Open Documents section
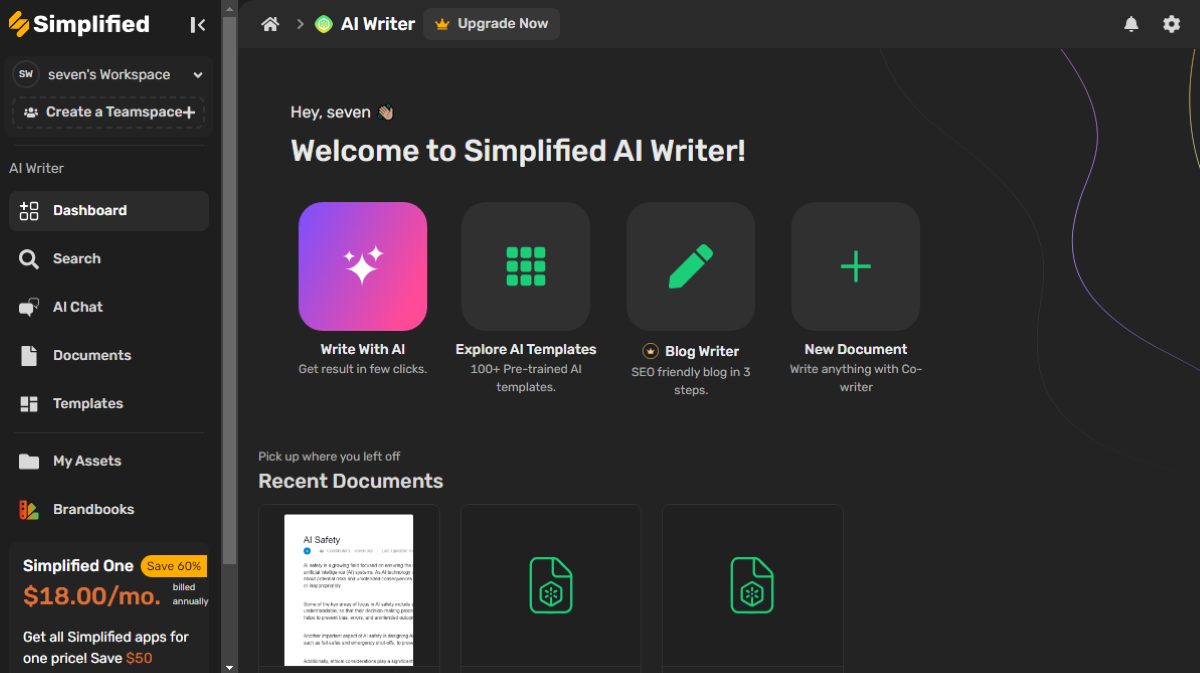The width and height of the screenshot is (1200, 673). (109, 355)
